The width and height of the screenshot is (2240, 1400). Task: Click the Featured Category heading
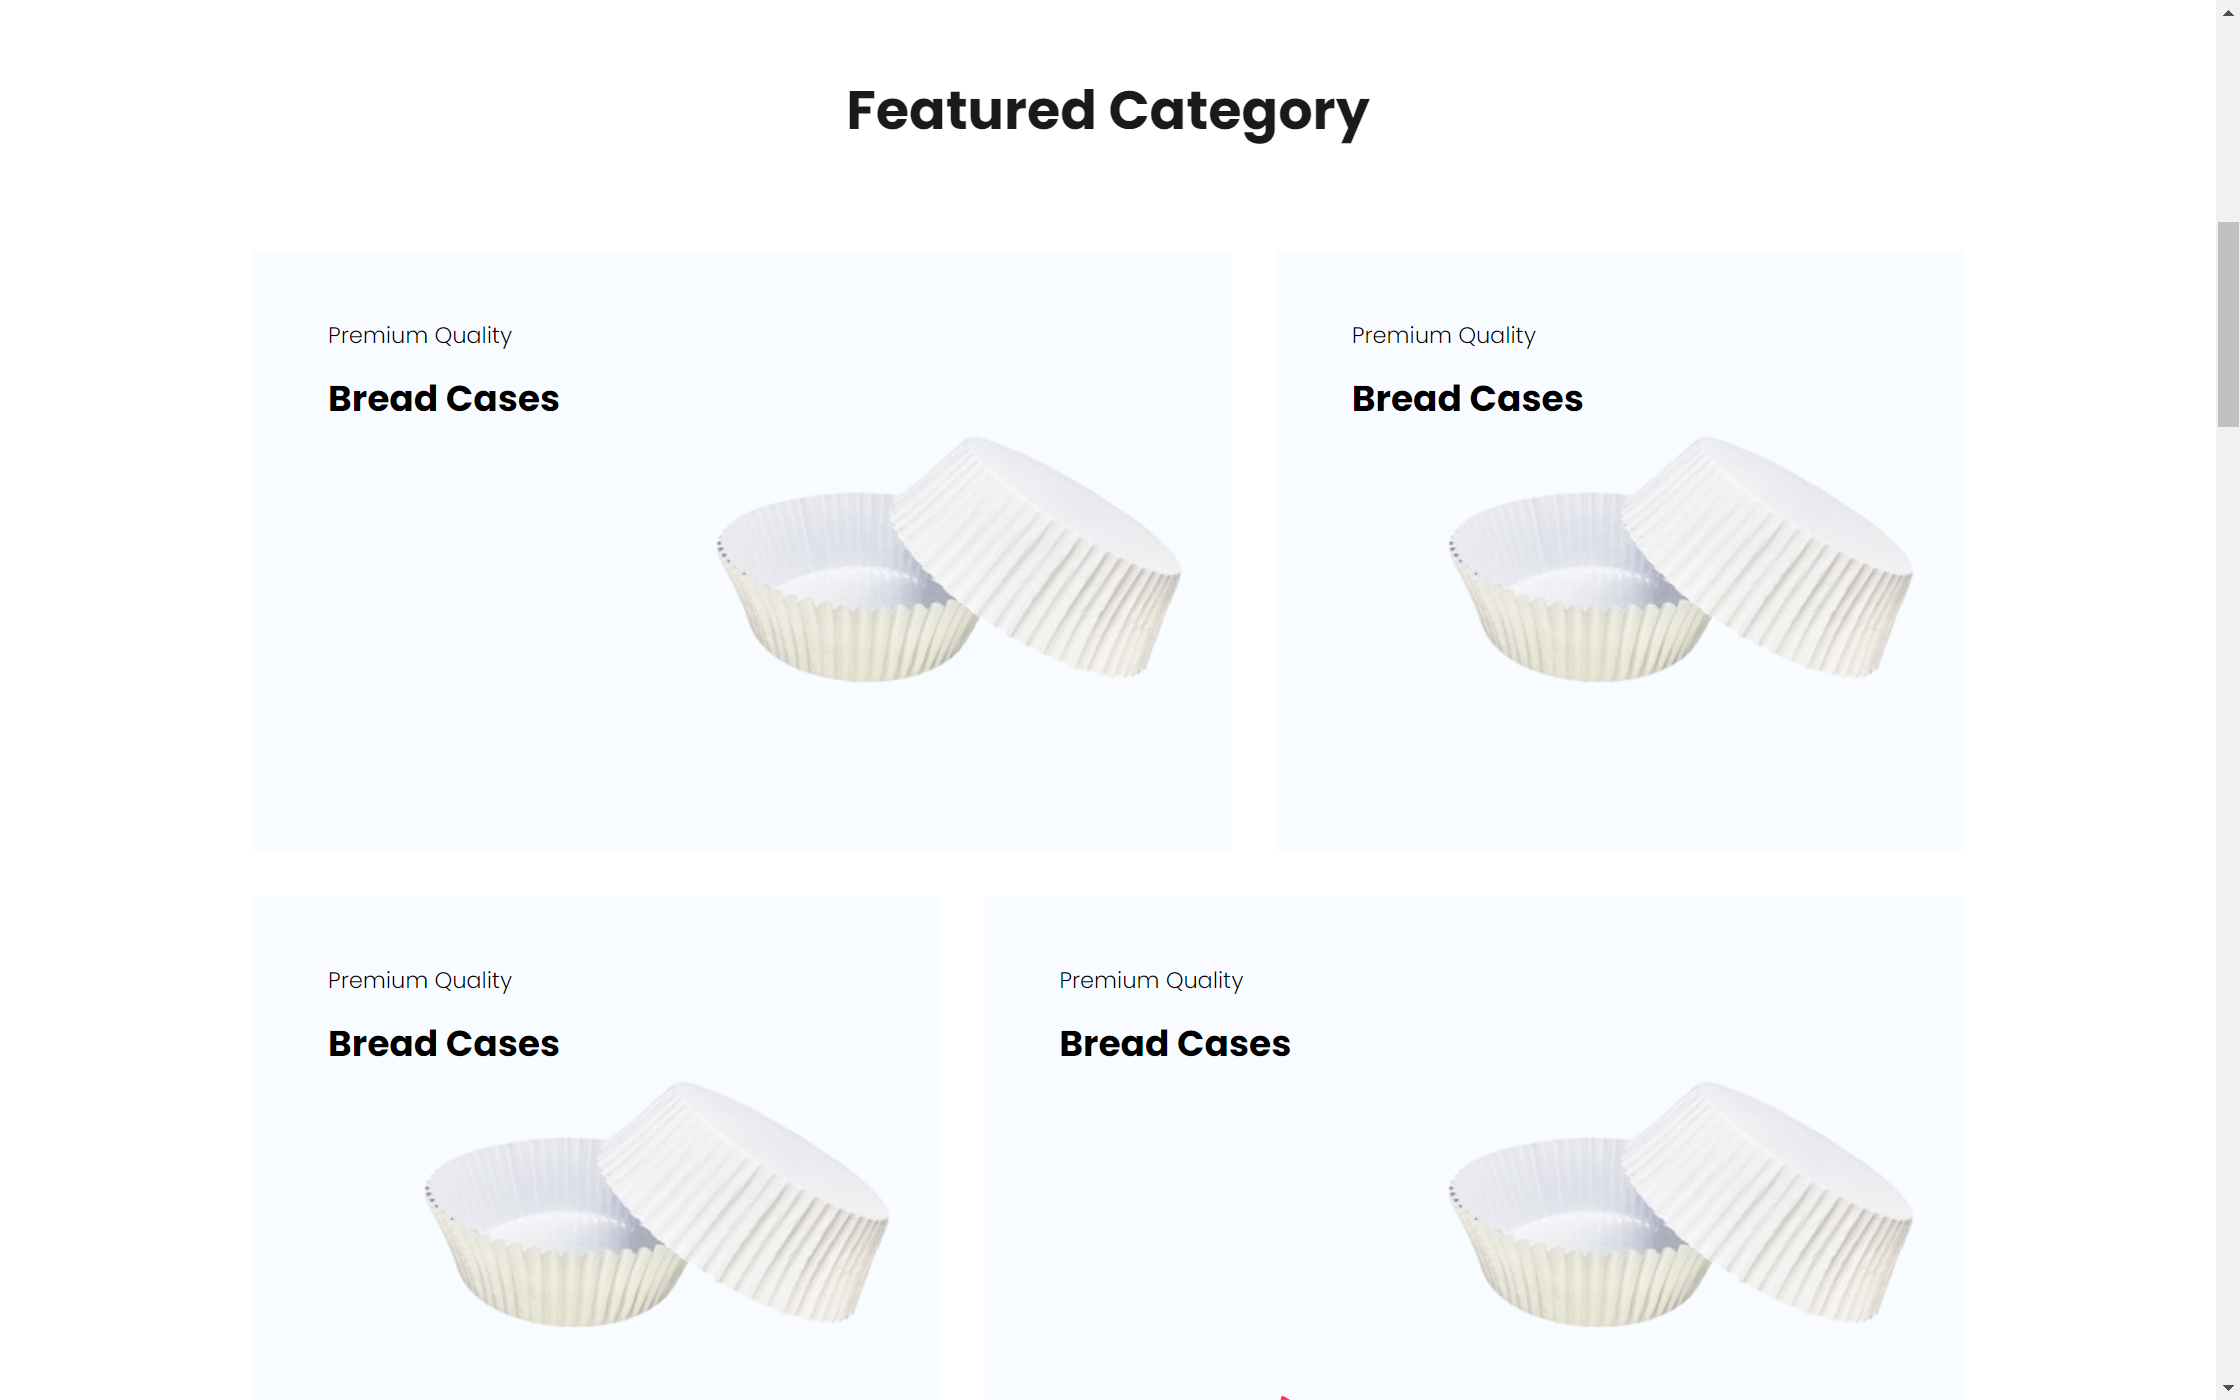1107,111
